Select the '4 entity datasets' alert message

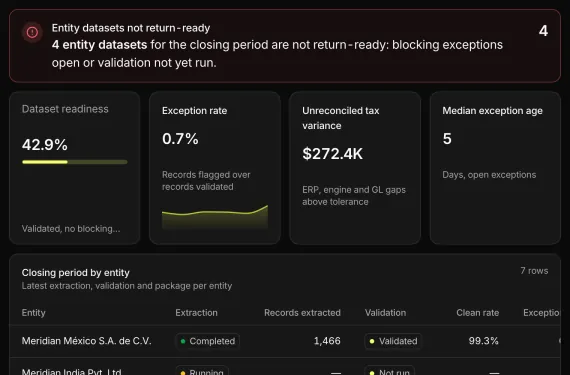point(277,53)
